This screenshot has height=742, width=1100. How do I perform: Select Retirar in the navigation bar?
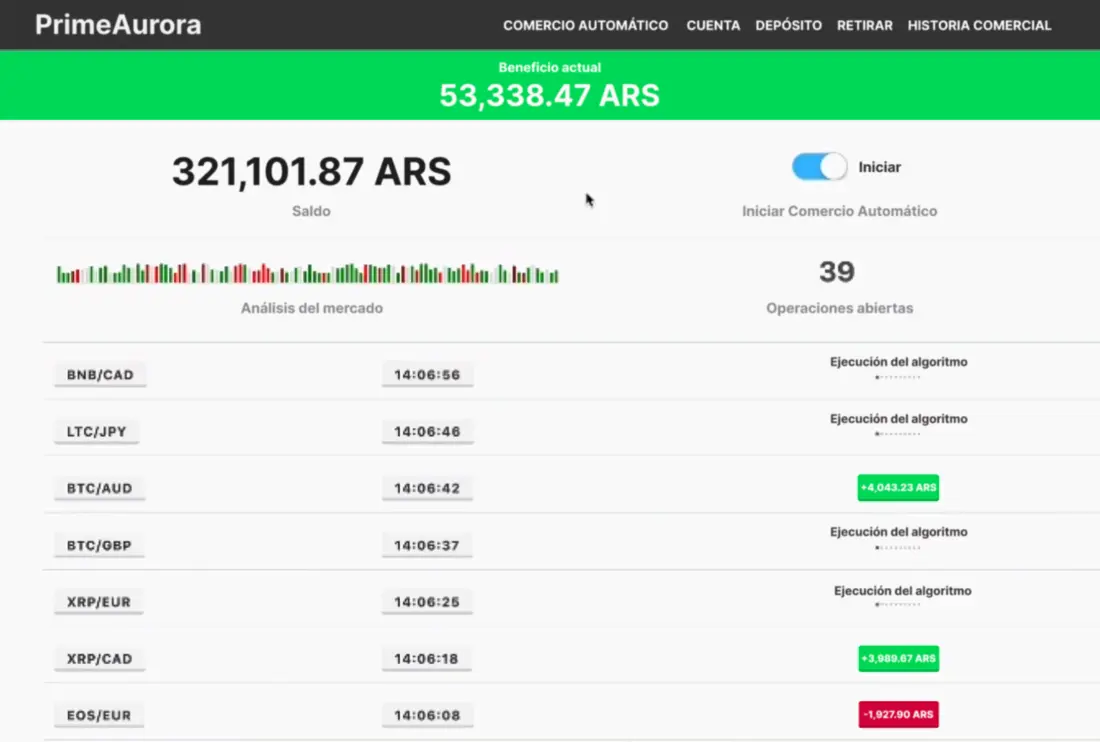click(x=864, y=26)
